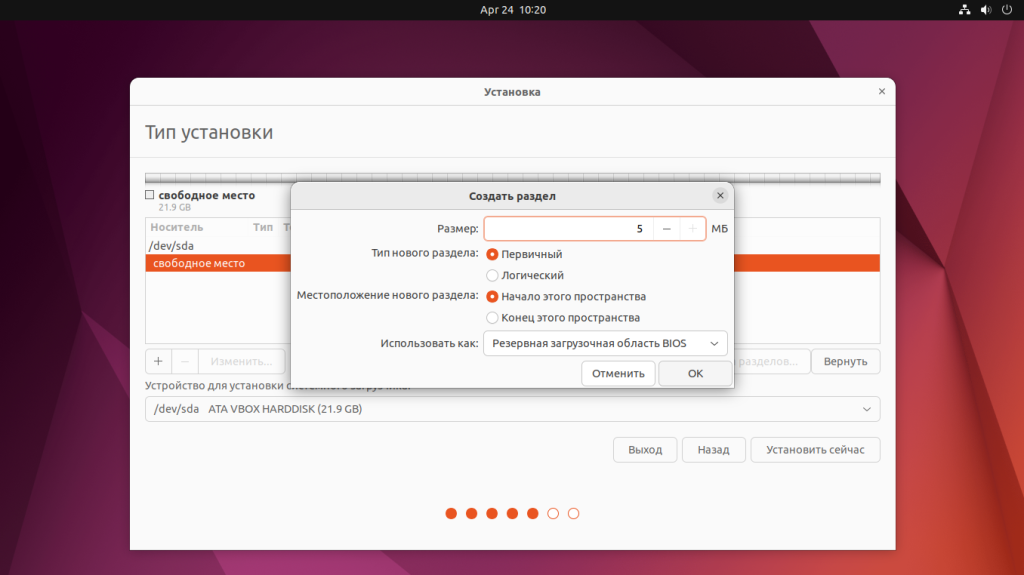Open the network status icon in top bar

pyautogui.click(x=964, y=10)
